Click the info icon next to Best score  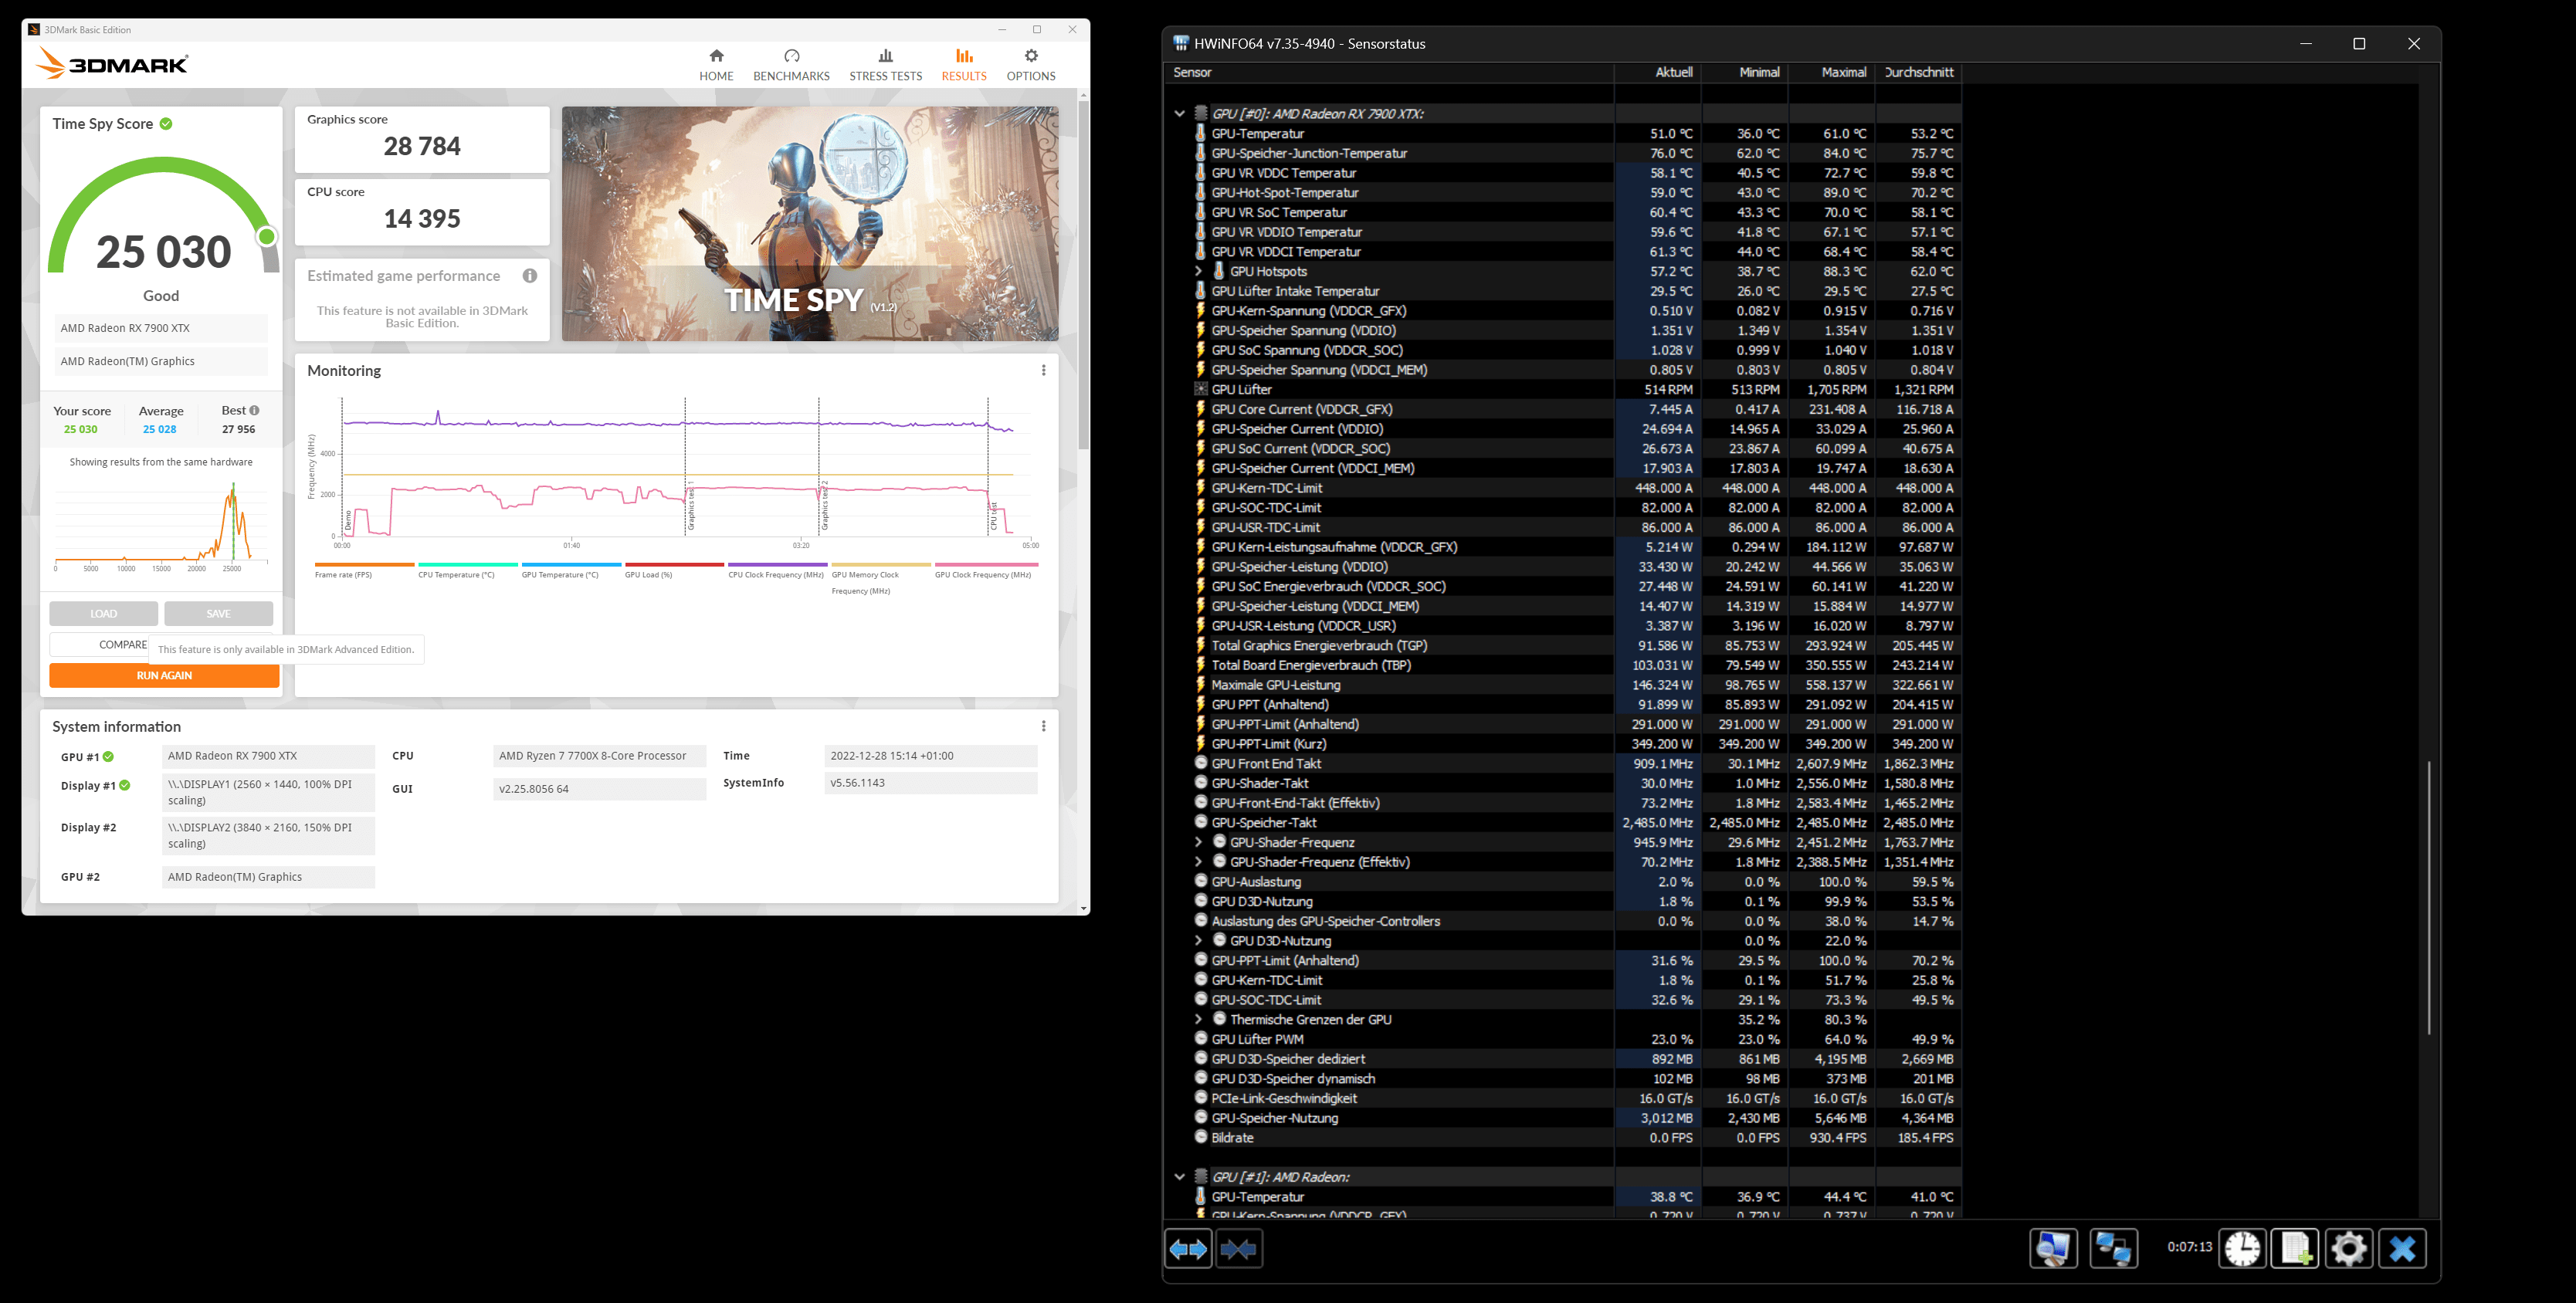point(254,410)
